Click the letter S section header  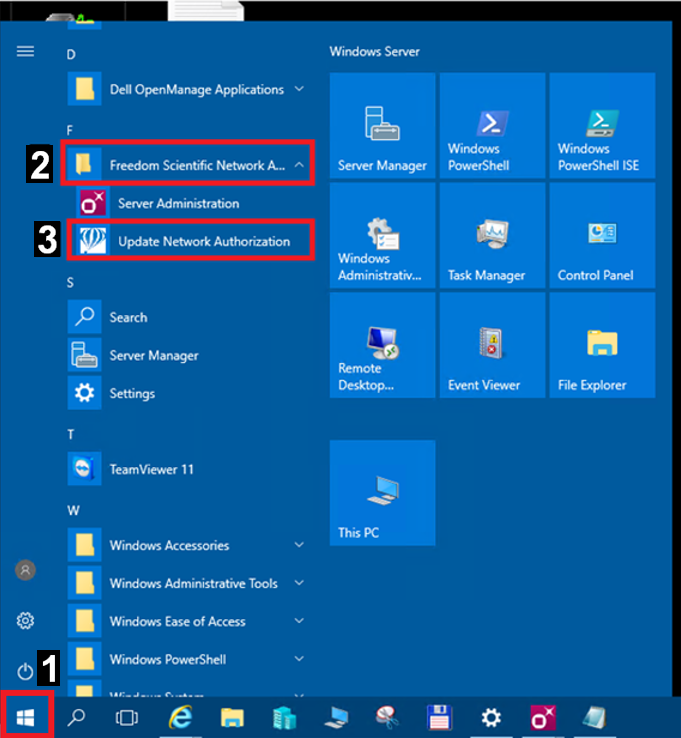[x=70, y=282]
